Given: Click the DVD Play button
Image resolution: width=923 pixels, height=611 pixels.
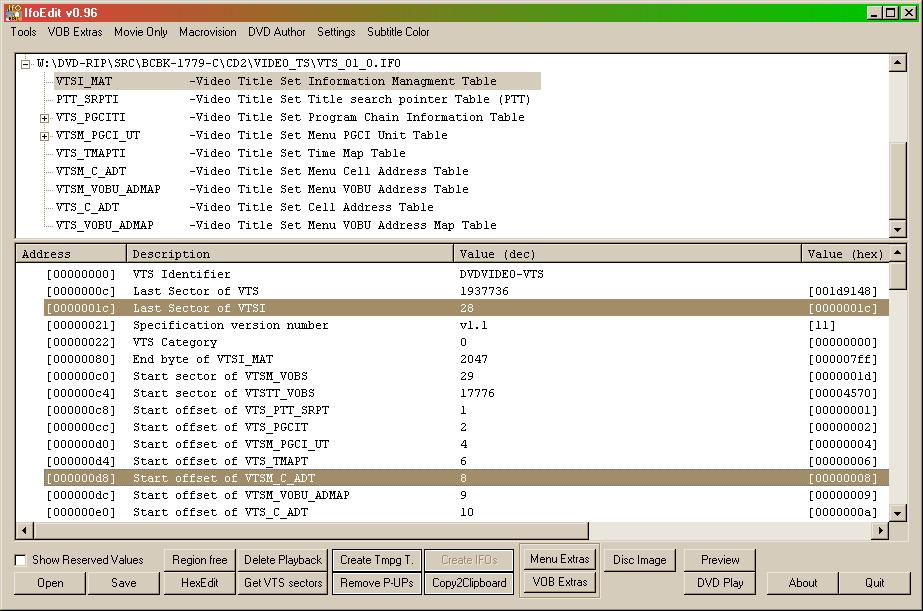Looking at the screenshot, I should click(x=720, y=583).
